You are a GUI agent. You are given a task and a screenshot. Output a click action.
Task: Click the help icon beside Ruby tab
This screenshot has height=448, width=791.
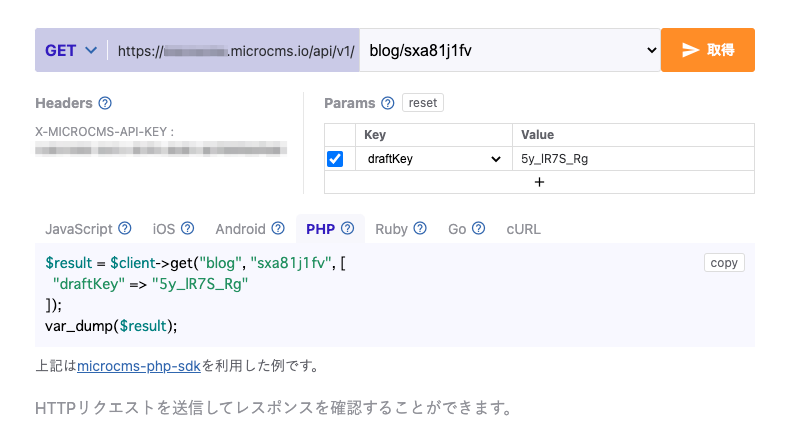click(420, 229)
